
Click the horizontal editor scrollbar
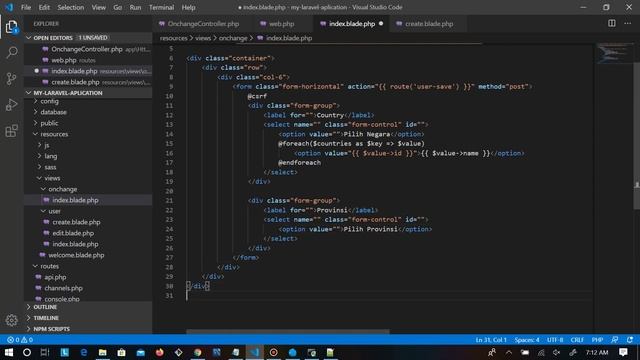pyautogui.click(x=288, y=331)
